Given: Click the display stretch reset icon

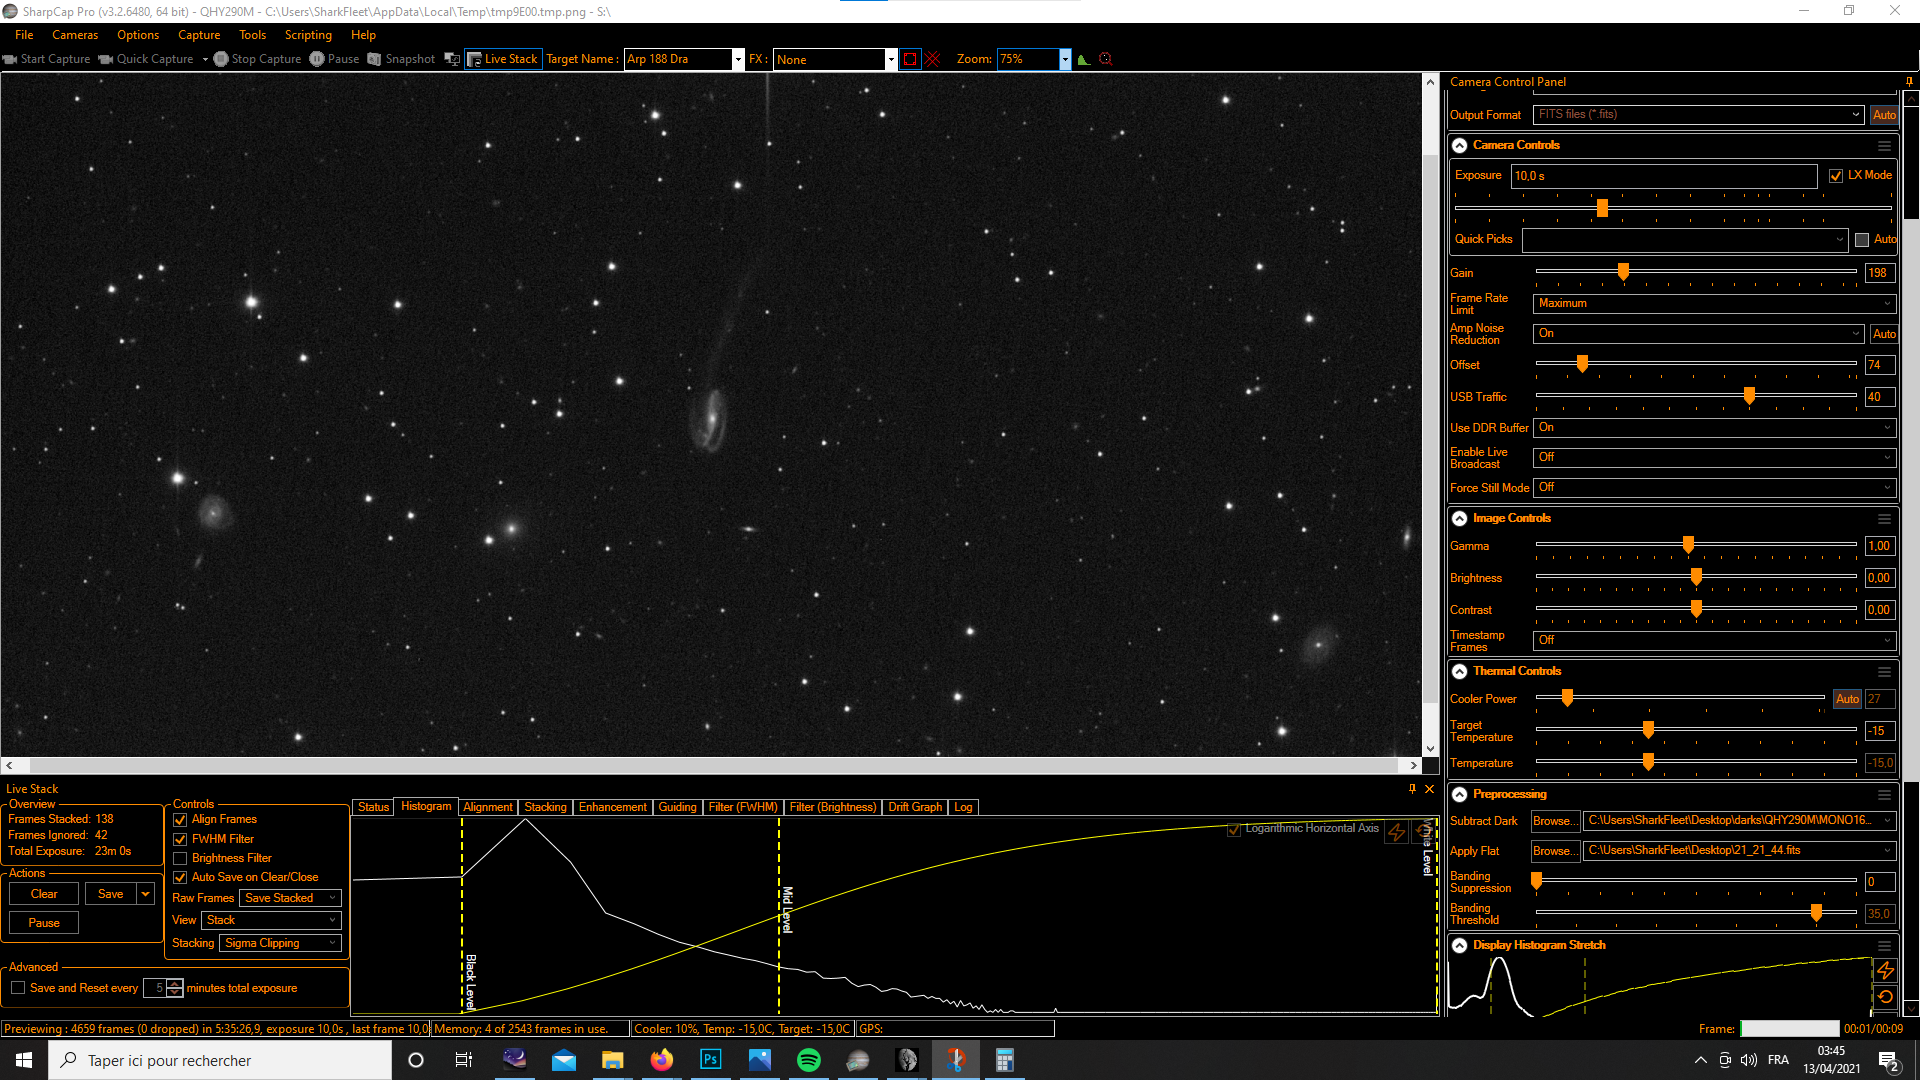Looking at the screenshot, I should click(x=1885, y=996).
